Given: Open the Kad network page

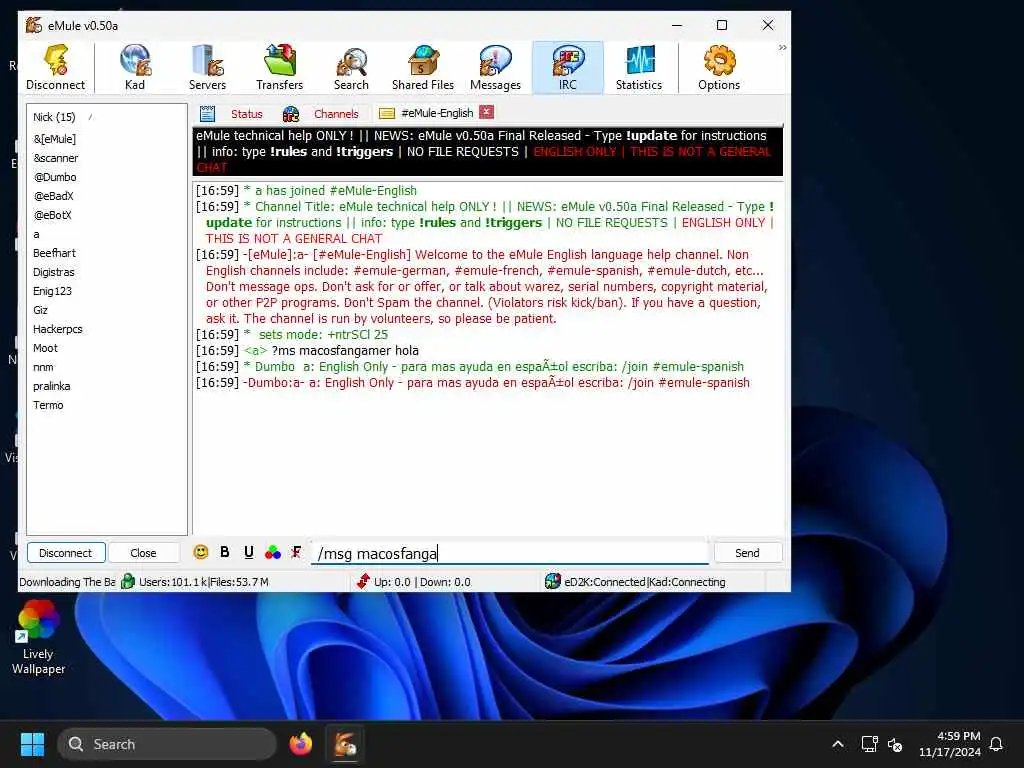Looking at the screenshot, I should (135, 67).
